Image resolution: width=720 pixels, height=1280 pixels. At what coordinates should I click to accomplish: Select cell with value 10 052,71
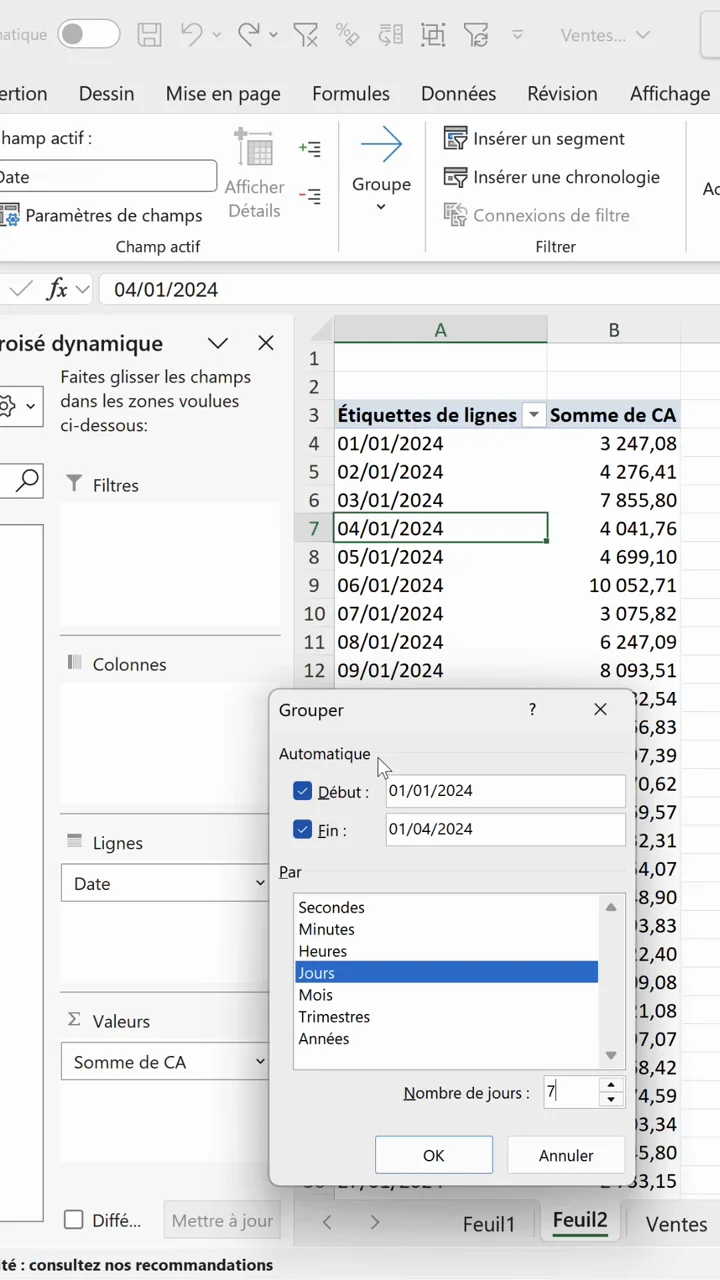point(614,585)
